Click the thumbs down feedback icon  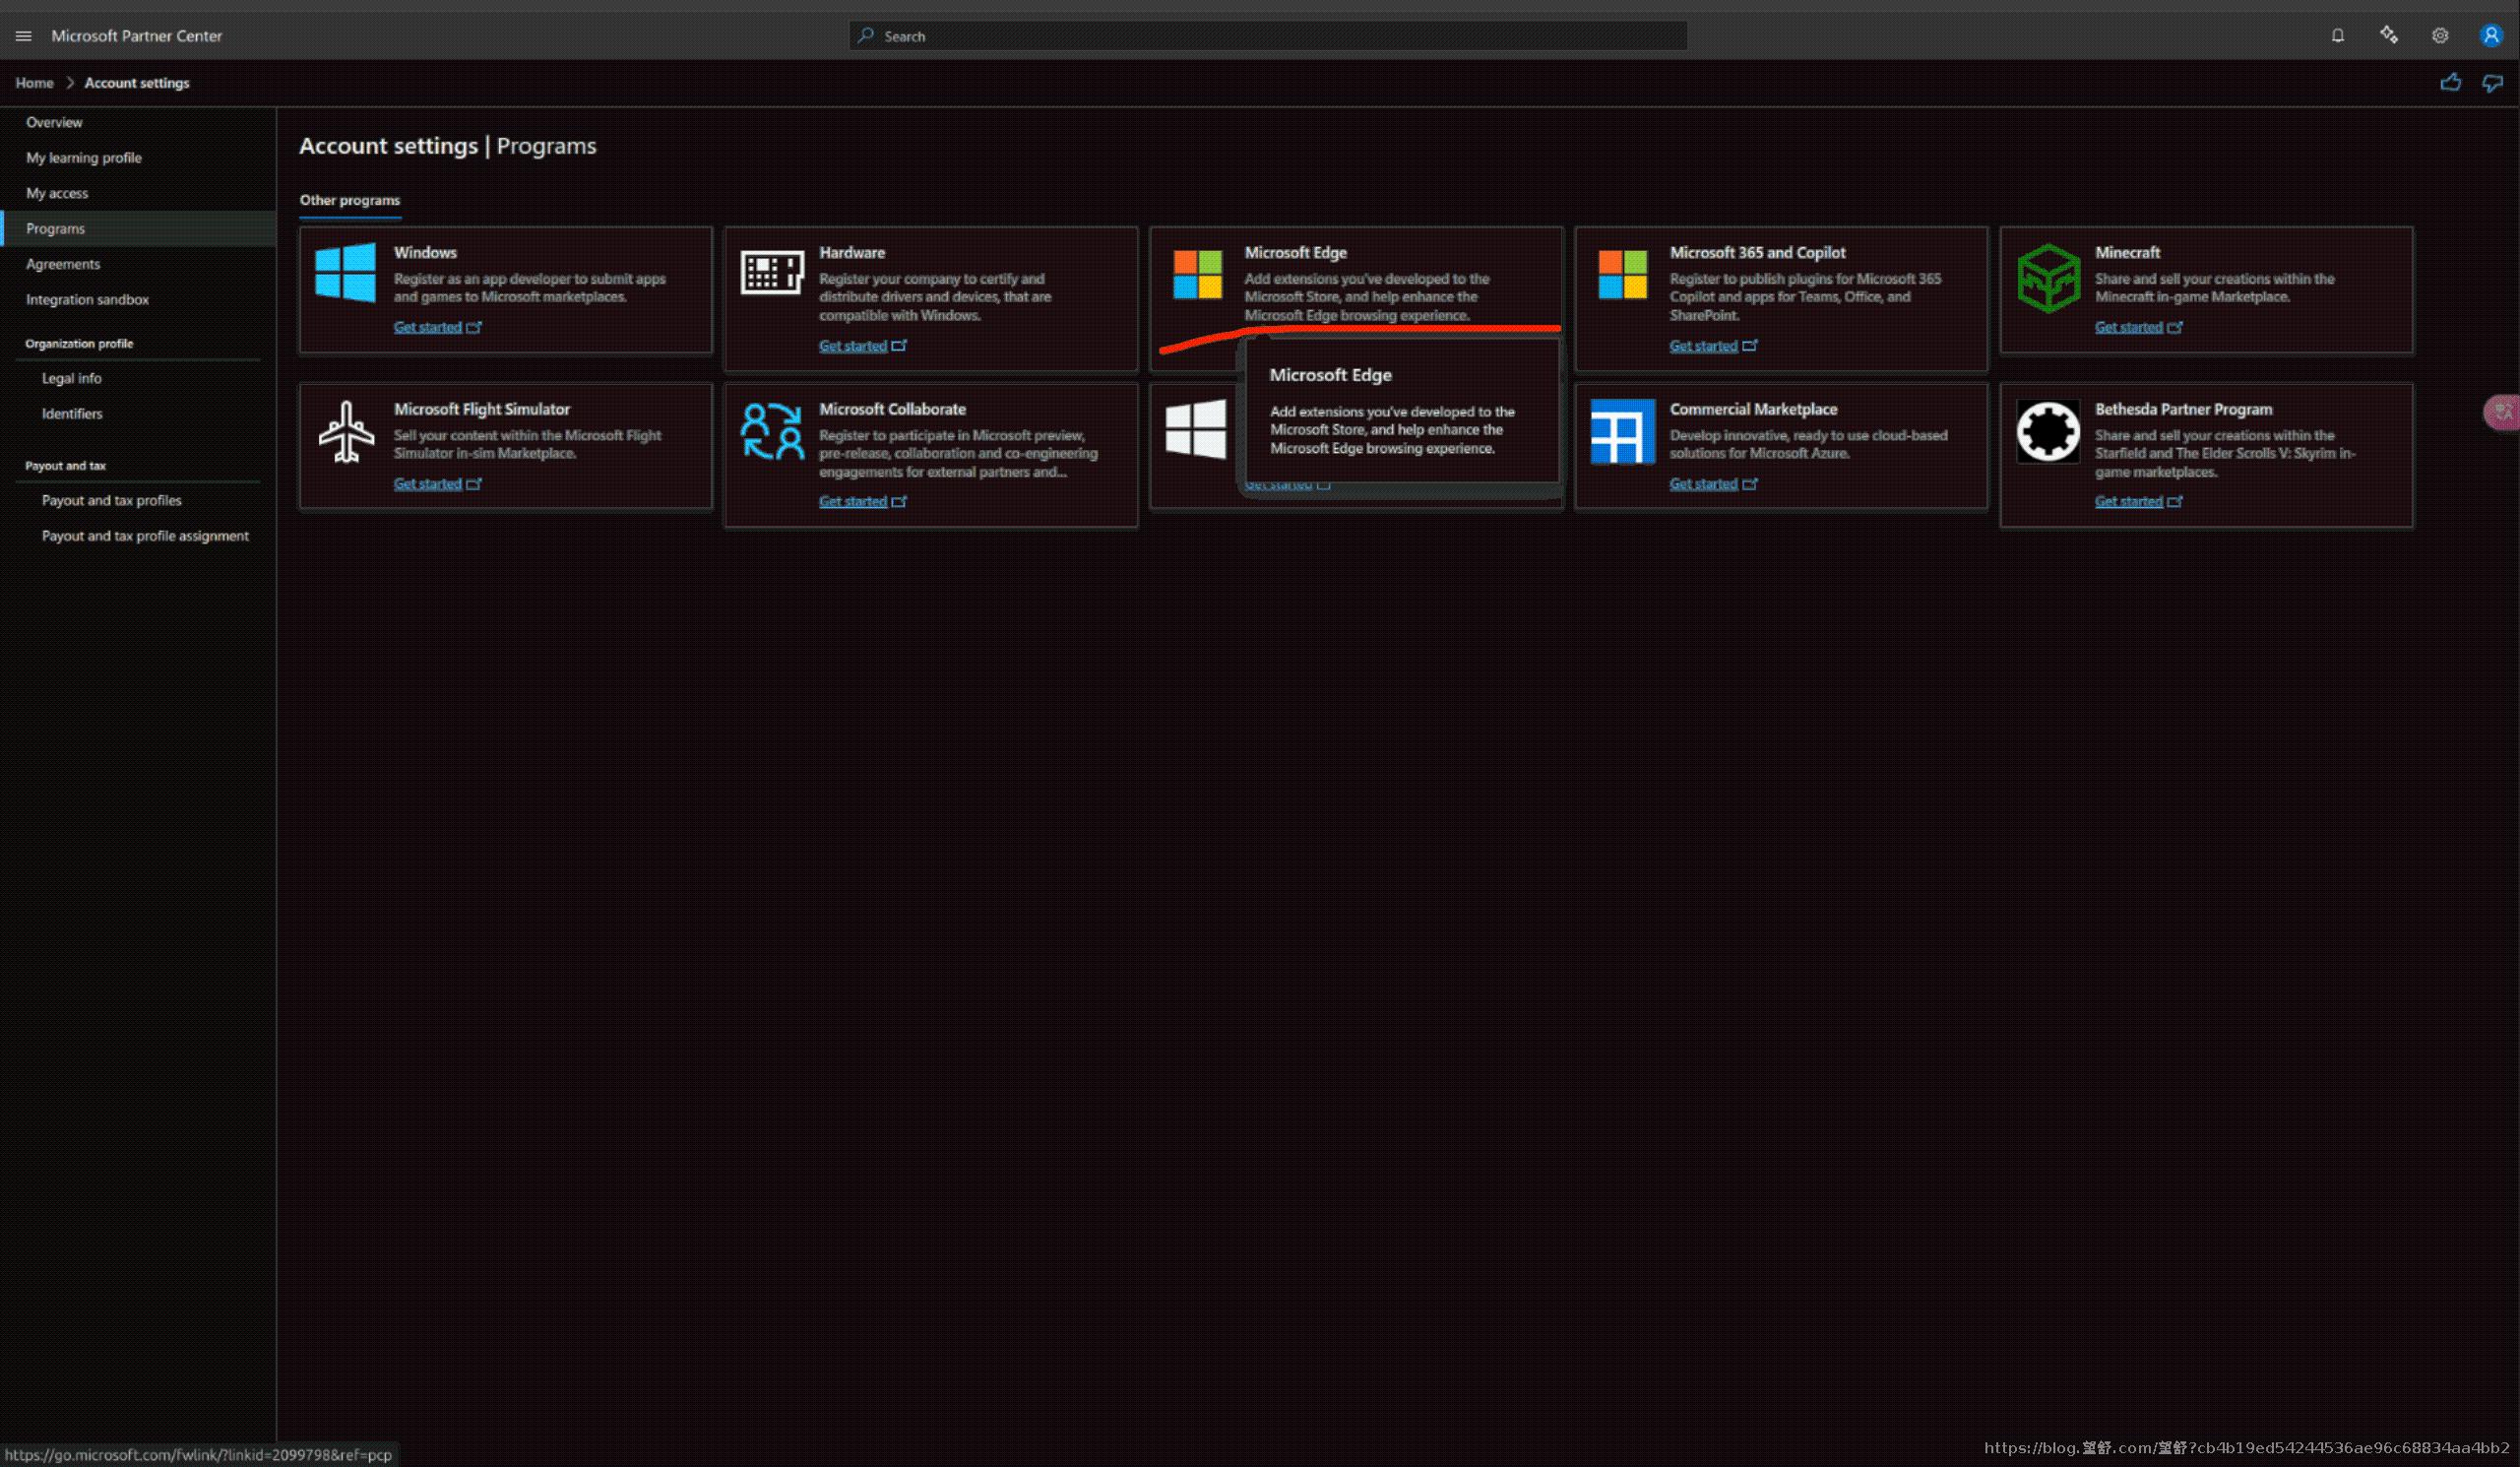[x=2492, y=83]
